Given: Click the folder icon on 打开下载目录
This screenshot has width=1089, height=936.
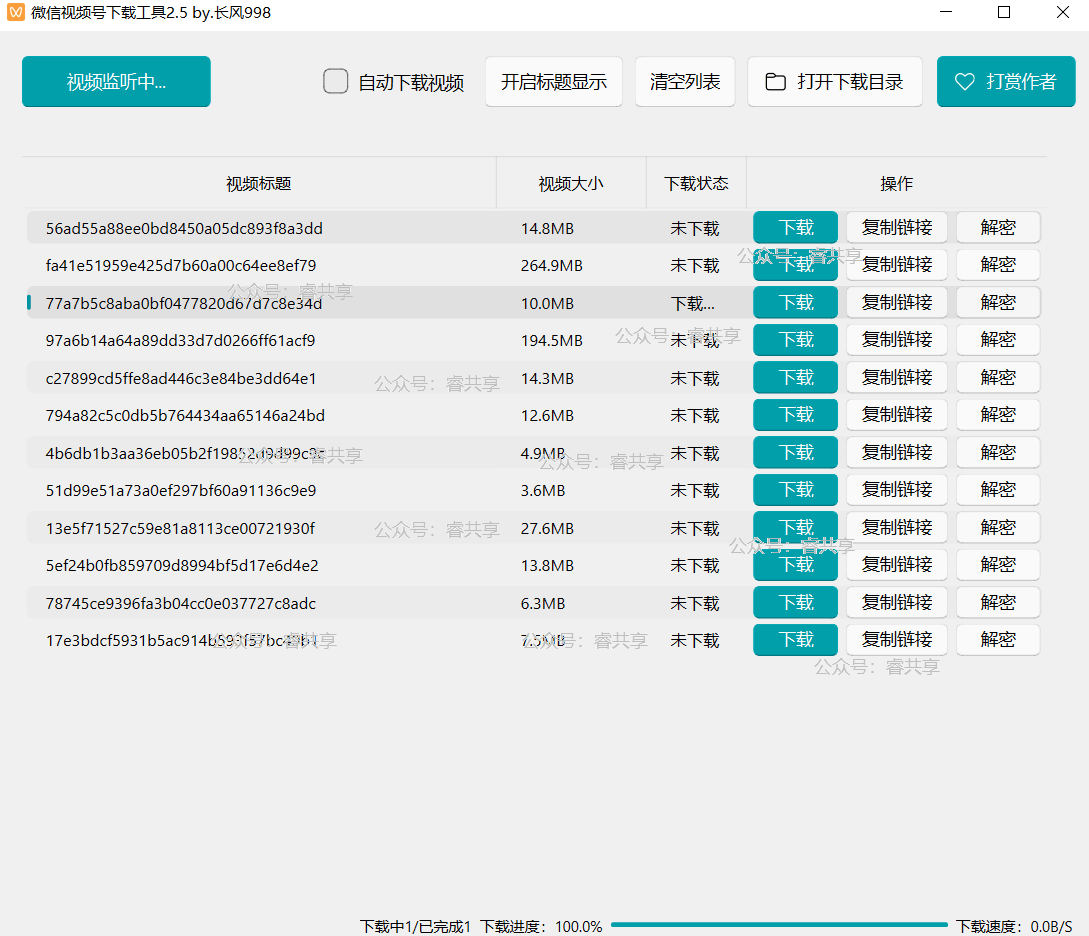Looking at the screenshot, I should click(775, 82).
